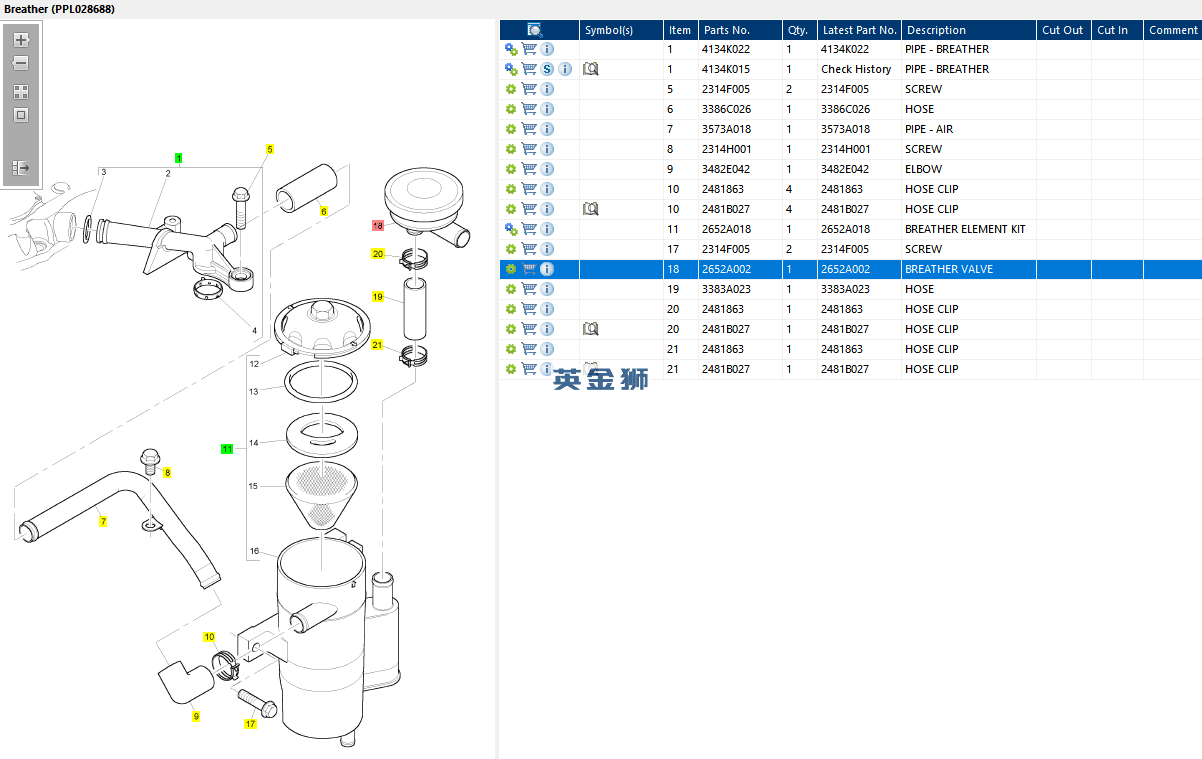Add ELBOW 3482E042 to cart
The height and width of the screenshot is (759, 1202).
tap(529, 169)
